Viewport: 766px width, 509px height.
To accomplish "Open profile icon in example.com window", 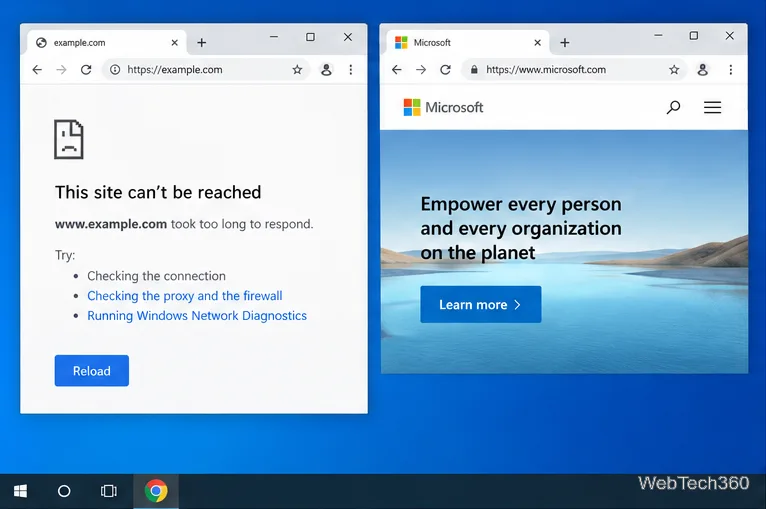I will click(326, 70).
